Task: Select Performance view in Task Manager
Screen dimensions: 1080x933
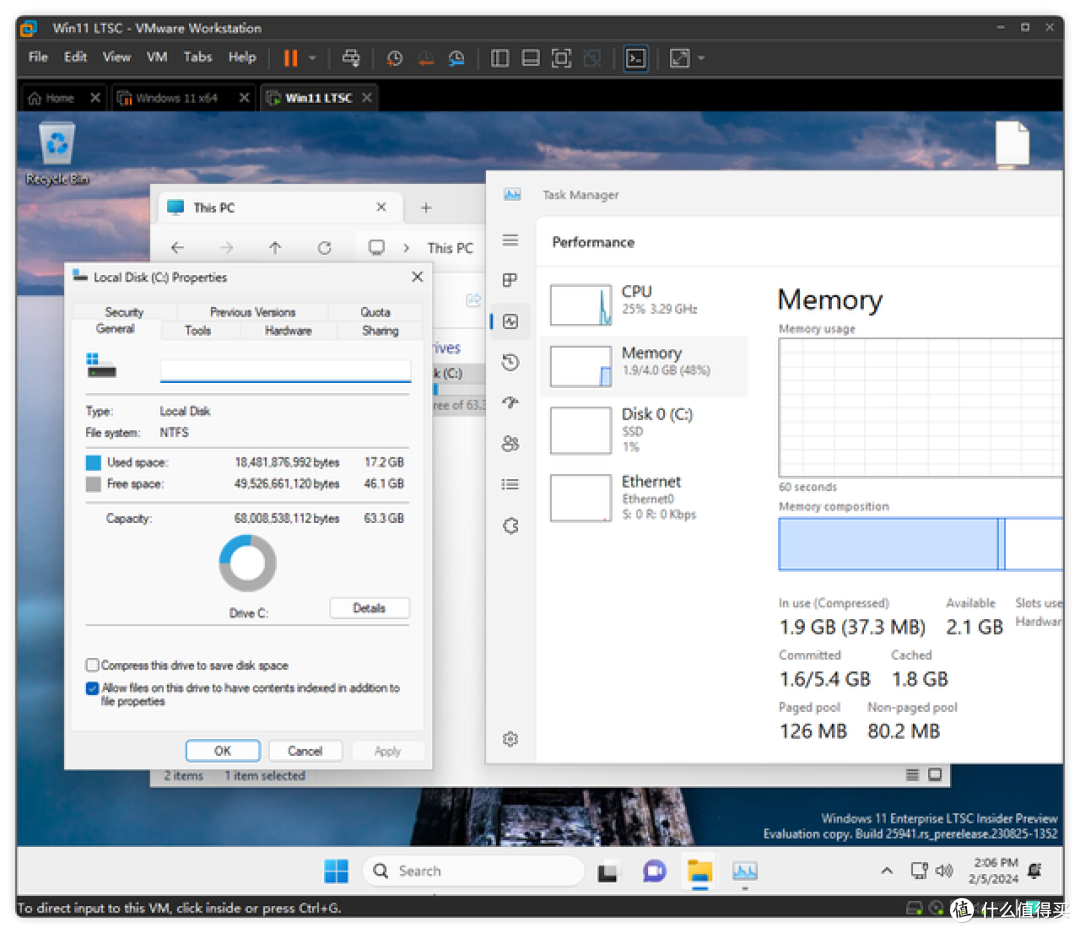Action: (510, 321)
